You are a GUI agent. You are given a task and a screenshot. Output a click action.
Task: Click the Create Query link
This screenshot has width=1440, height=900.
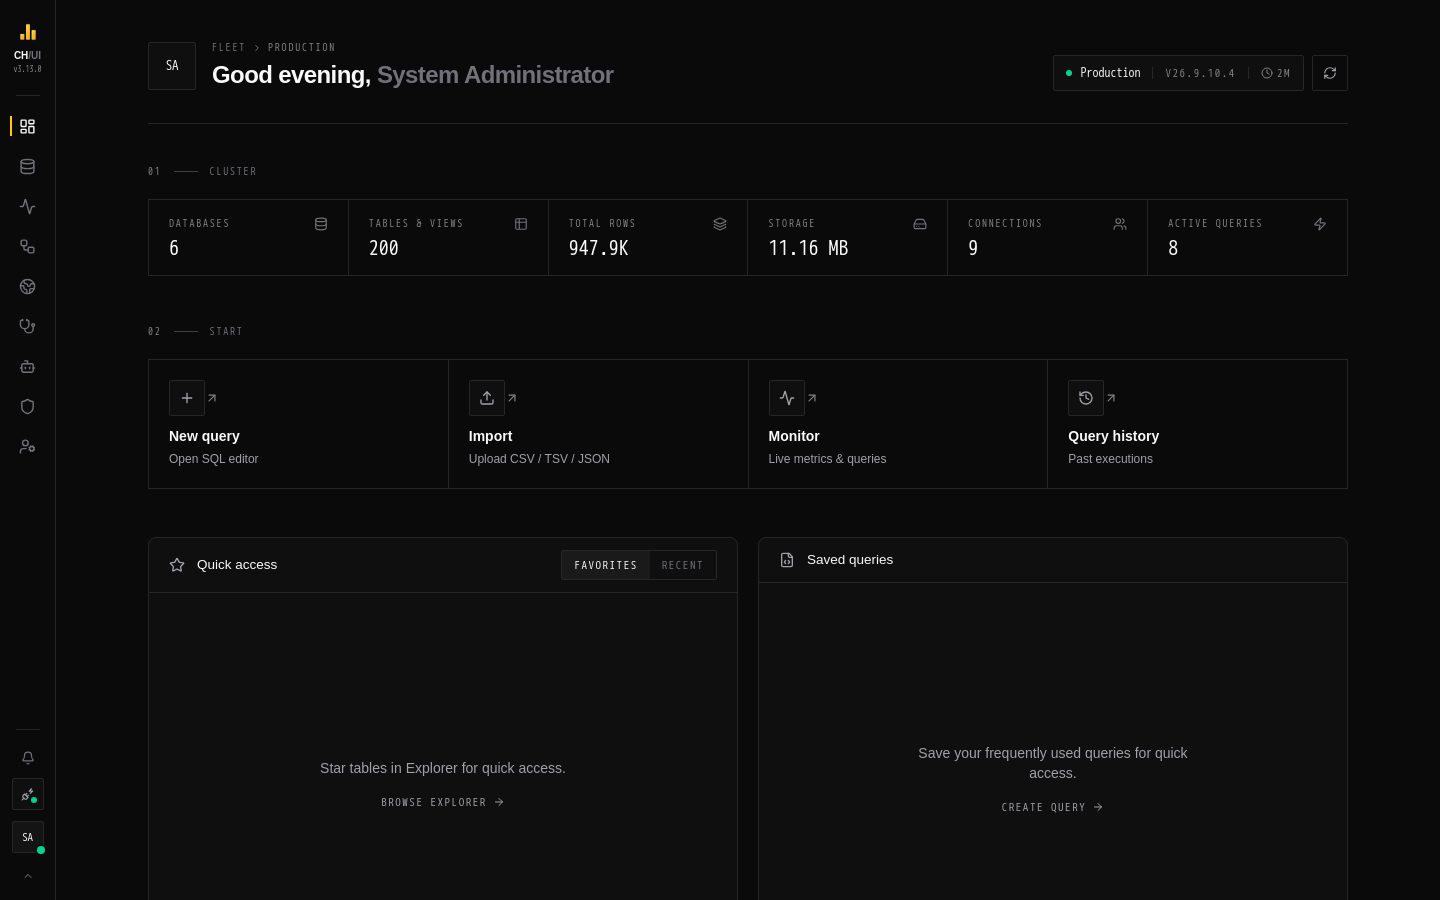(1053, 807)
